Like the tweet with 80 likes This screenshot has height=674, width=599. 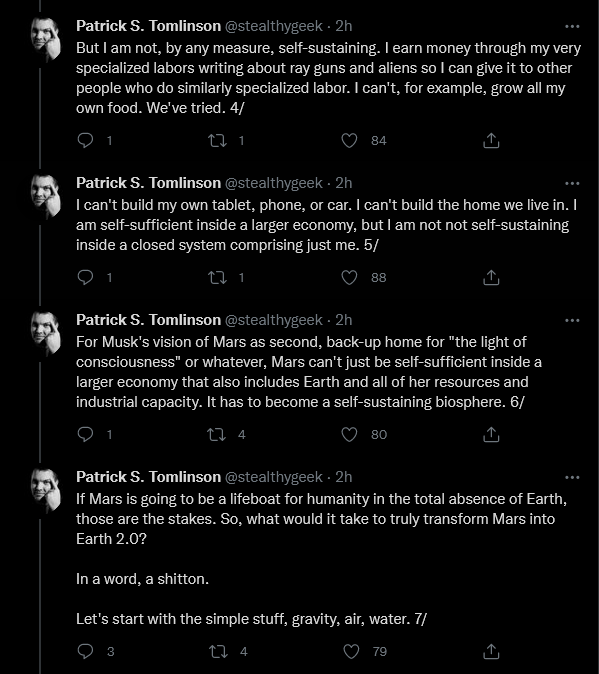[x=349, y=435]
